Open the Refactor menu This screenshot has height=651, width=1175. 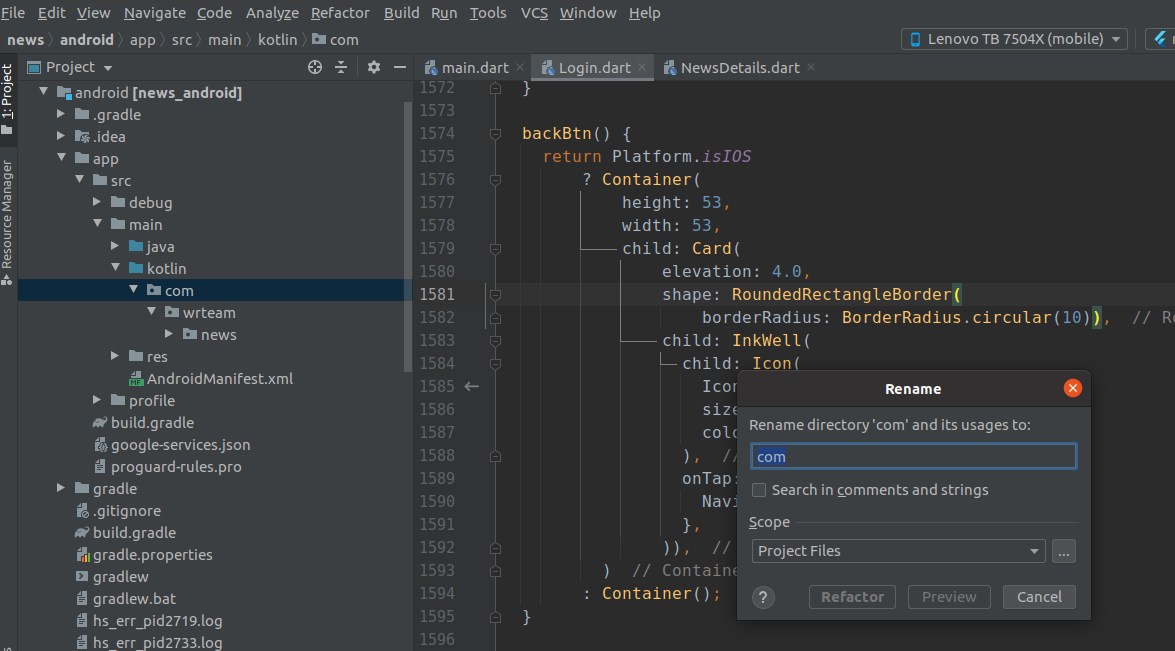(340, 13)
